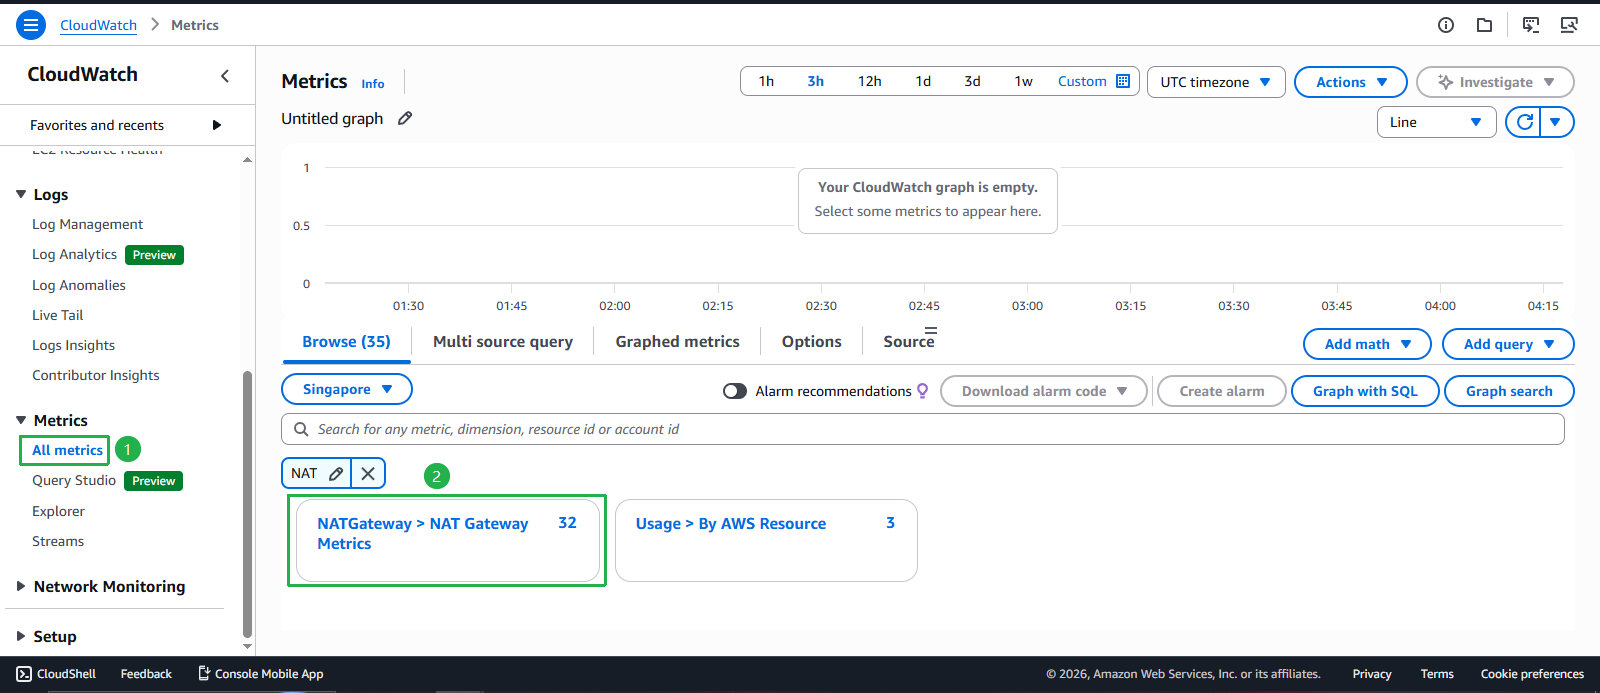
Task: Expand Network Monitoring section
Action: [x=21, y=586]
